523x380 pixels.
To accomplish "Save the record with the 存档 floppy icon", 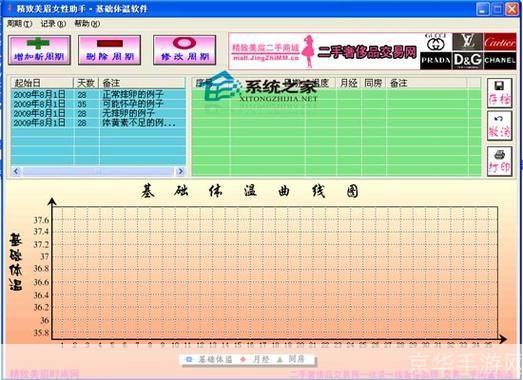I will [499, 93].
